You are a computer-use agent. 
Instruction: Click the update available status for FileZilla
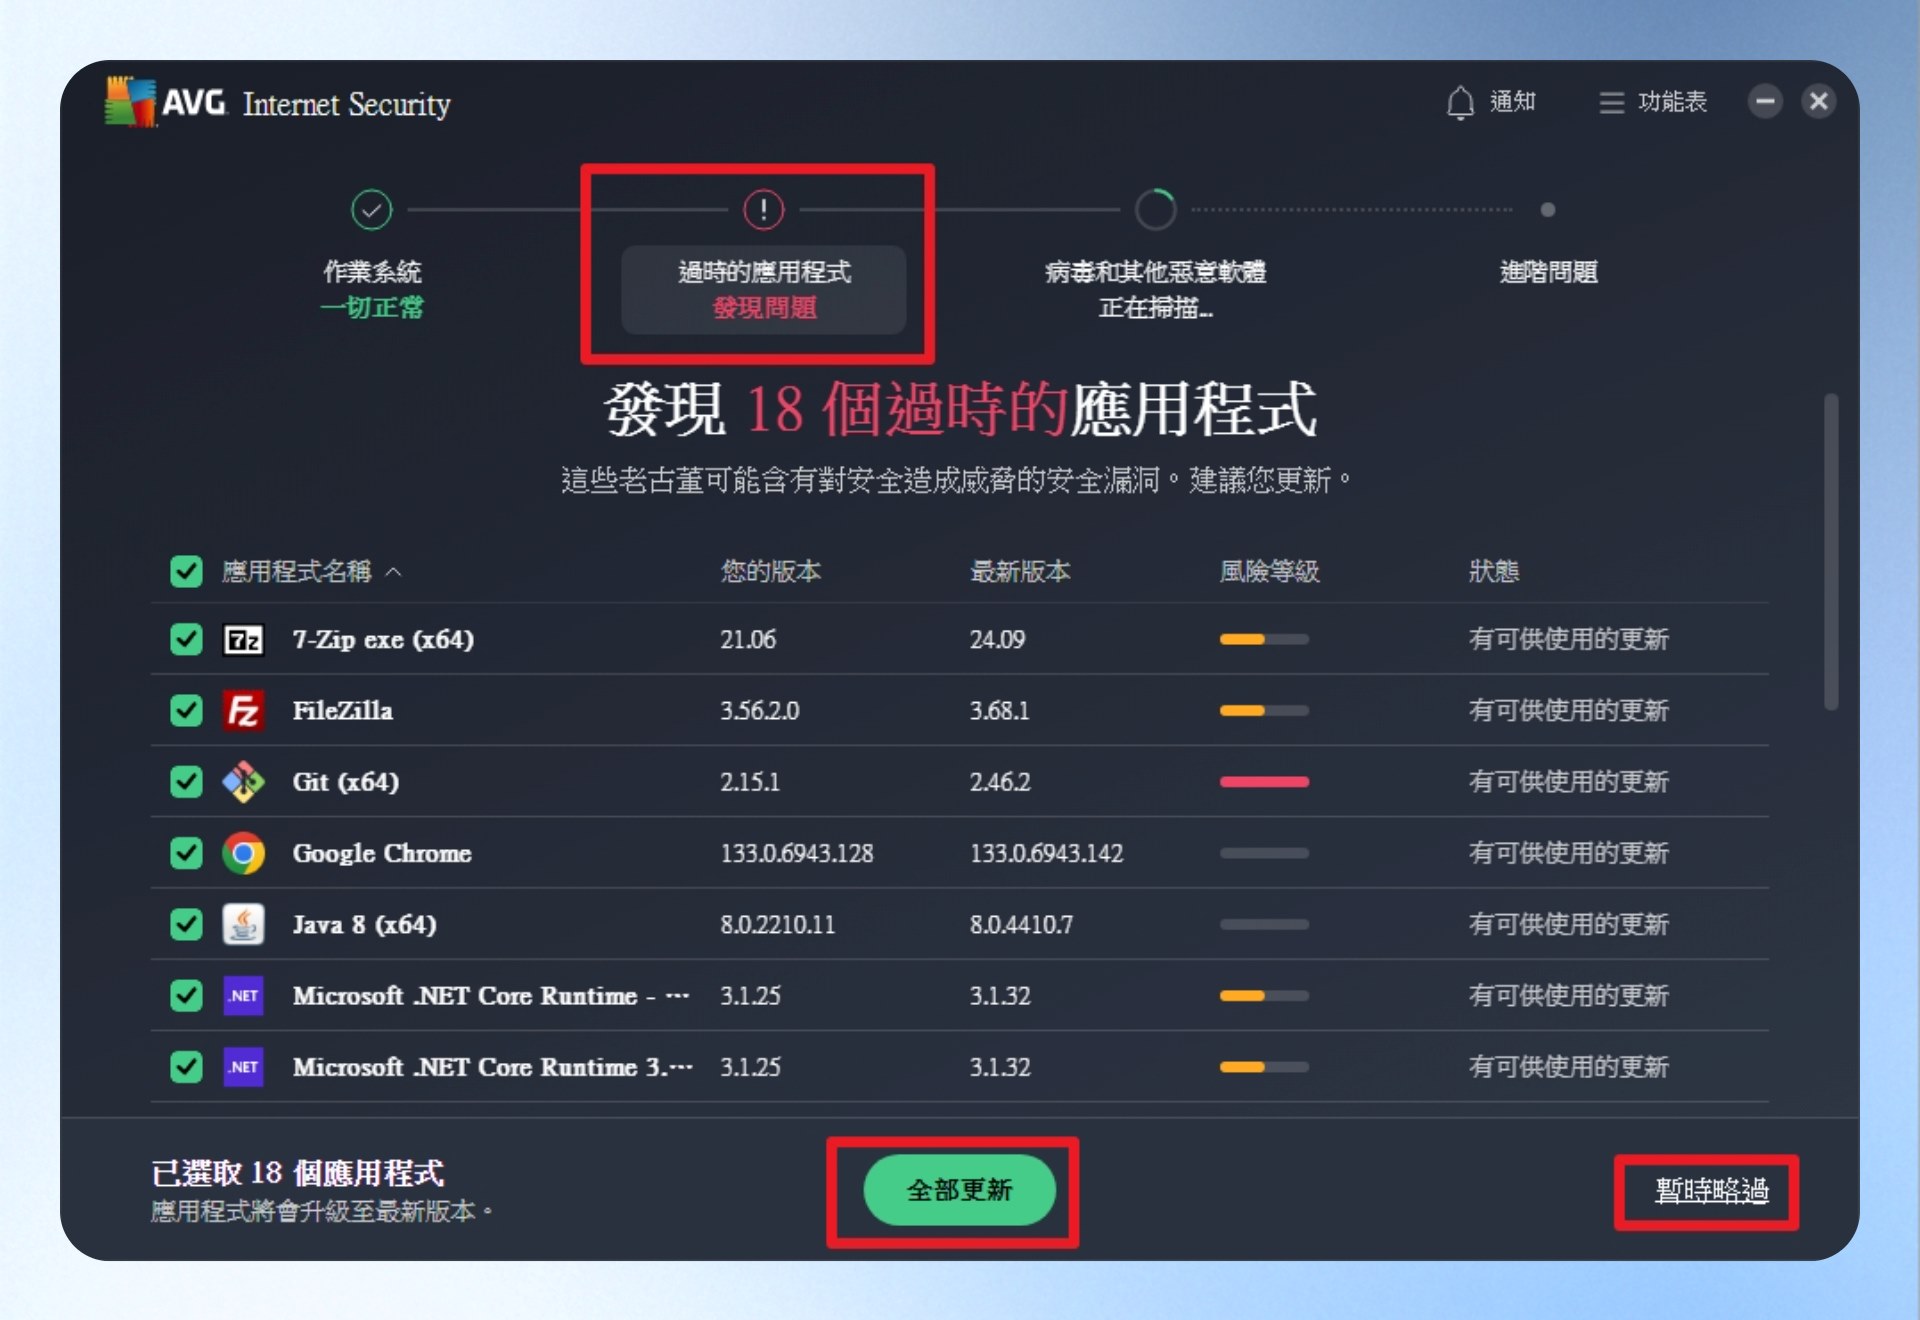(x=1568, y=711)
